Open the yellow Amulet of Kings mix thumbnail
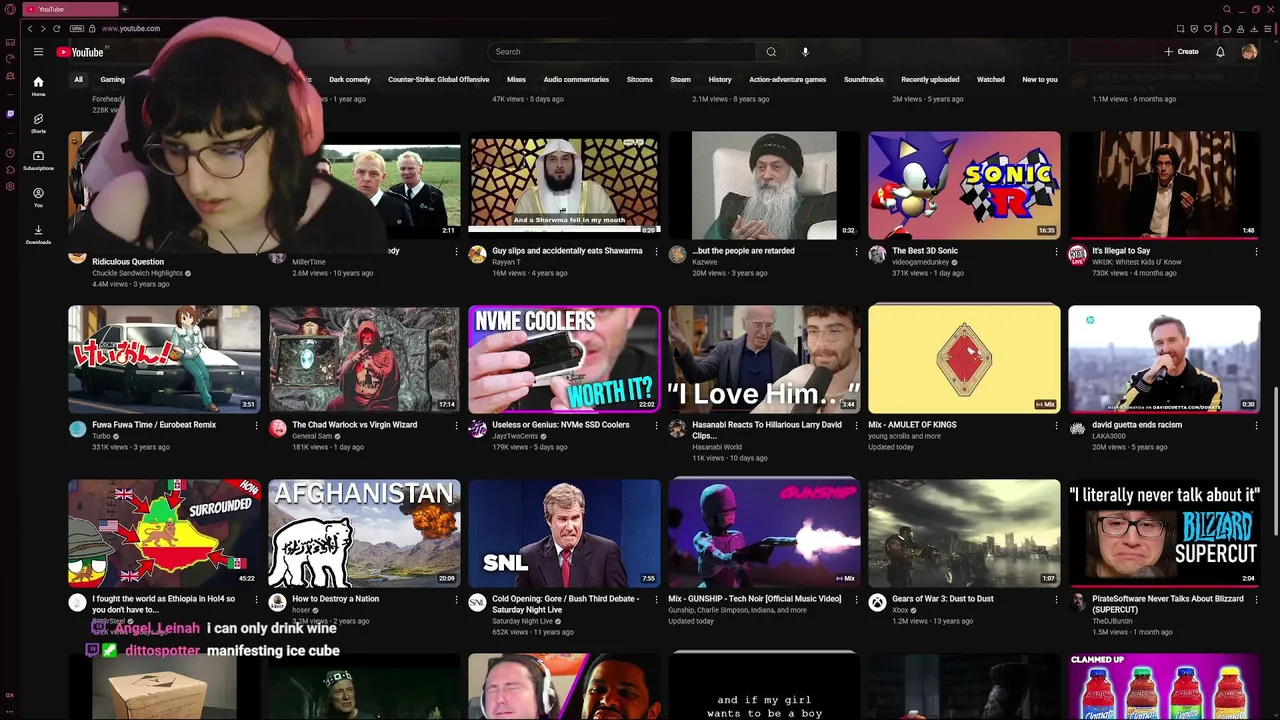1280x720 pixels. pos(964,359)
